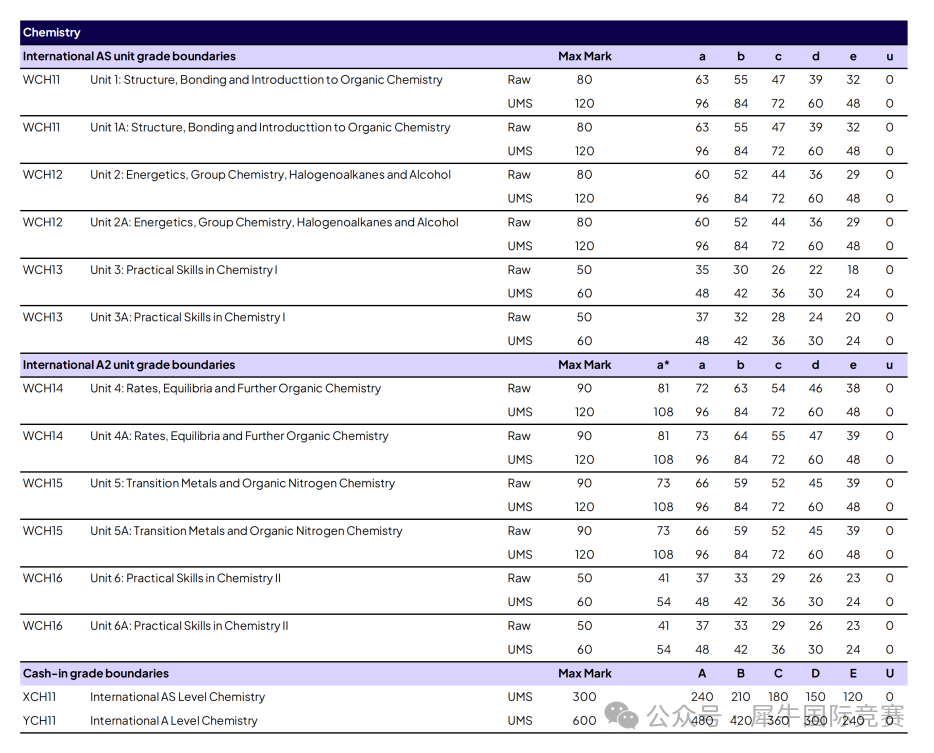Click Unit 1: Structure, Bonding row title
934x753 pixels.
tap(266, 80)
